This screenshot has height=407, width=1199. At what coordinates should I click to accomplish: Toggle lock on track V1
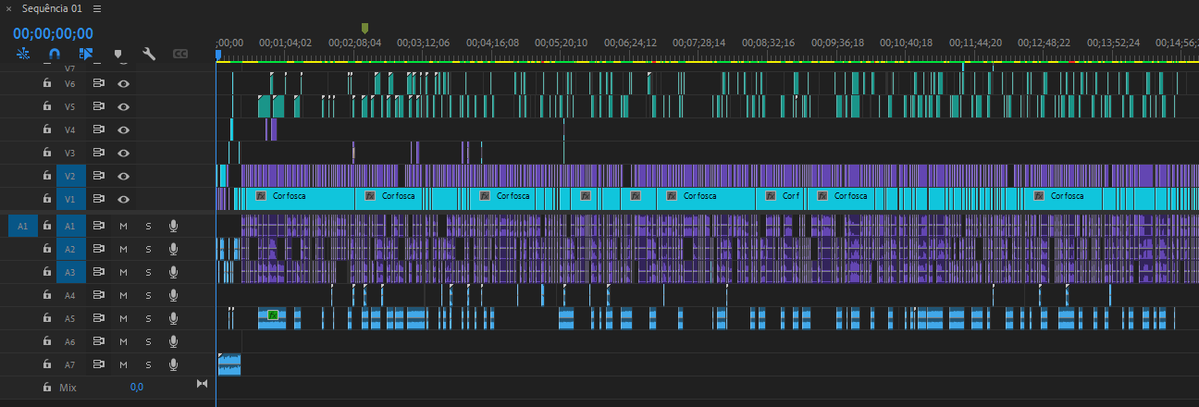coord(47,199)
